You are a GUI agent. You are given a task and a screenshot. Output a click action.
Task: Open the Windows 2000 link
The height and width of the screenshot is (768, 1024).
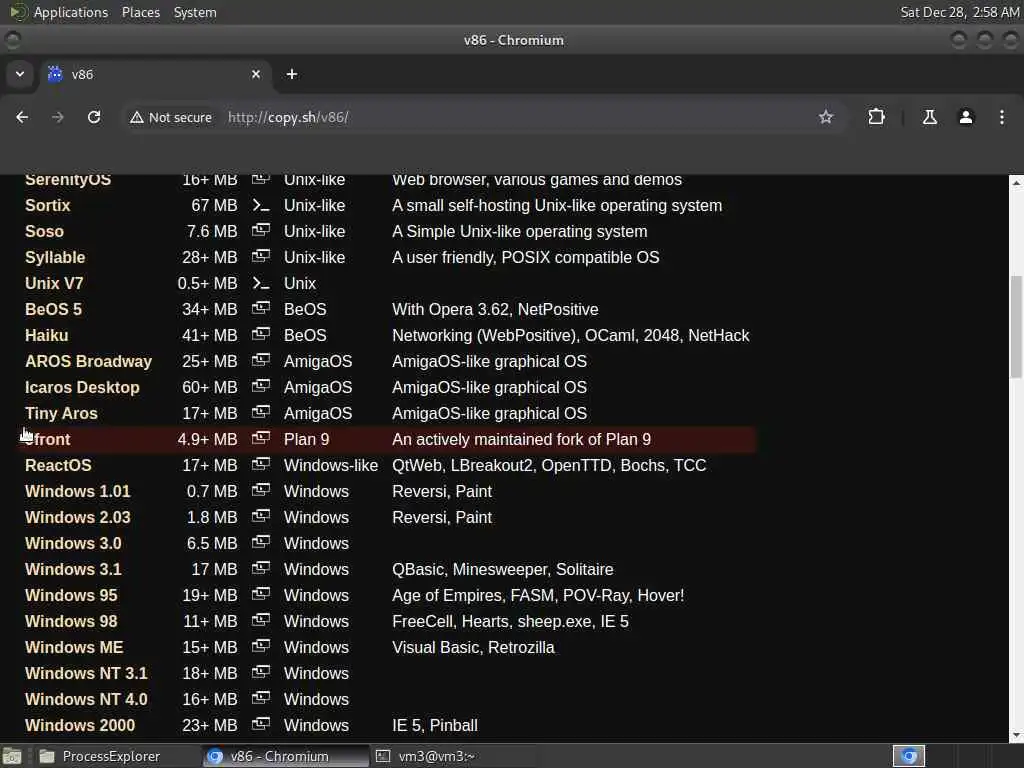[80, 726]
